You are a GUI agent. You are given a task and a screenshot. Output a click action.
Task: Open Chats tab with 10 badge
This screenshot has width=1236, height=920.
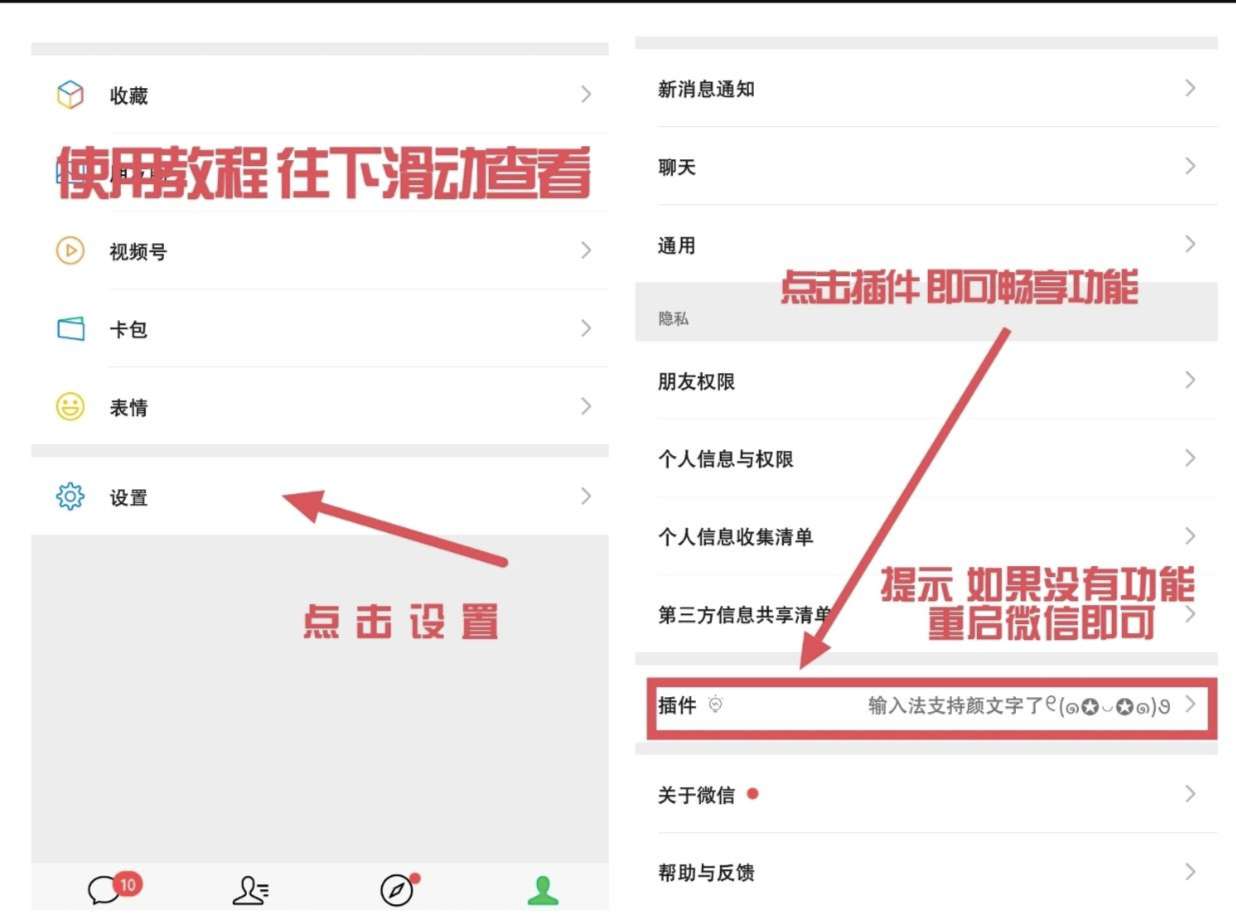coord(107,889)
